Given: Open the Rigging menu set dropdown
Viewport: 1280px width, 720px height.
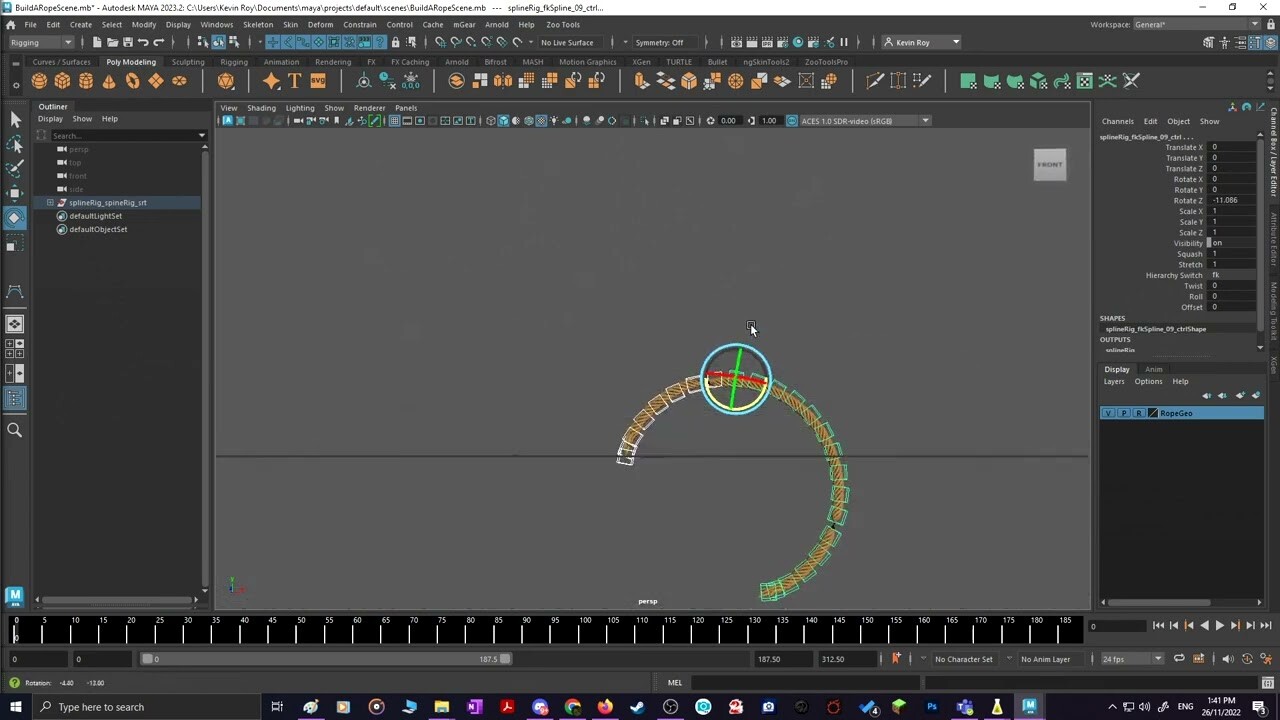Looking at the screenshot, I should [41, 42].
